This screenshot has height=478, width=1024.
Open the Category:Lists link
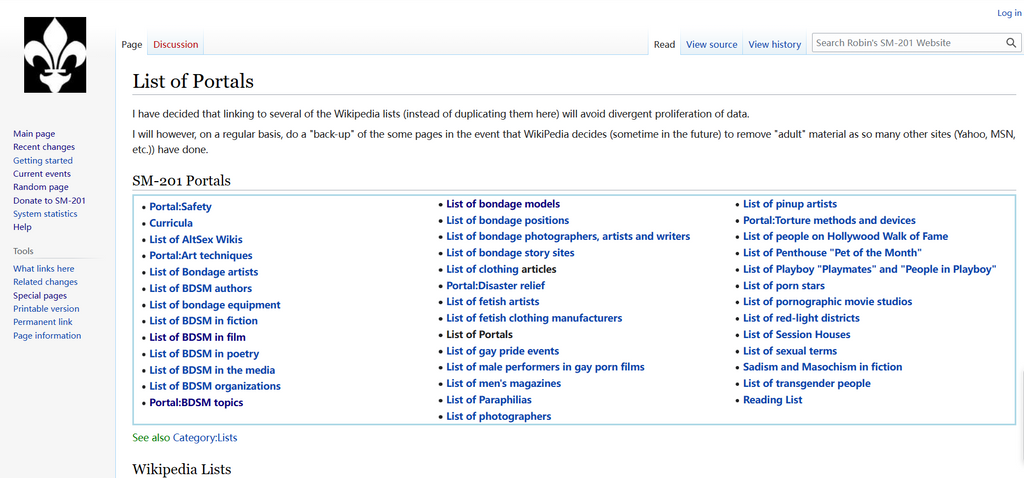pos(205,438)
